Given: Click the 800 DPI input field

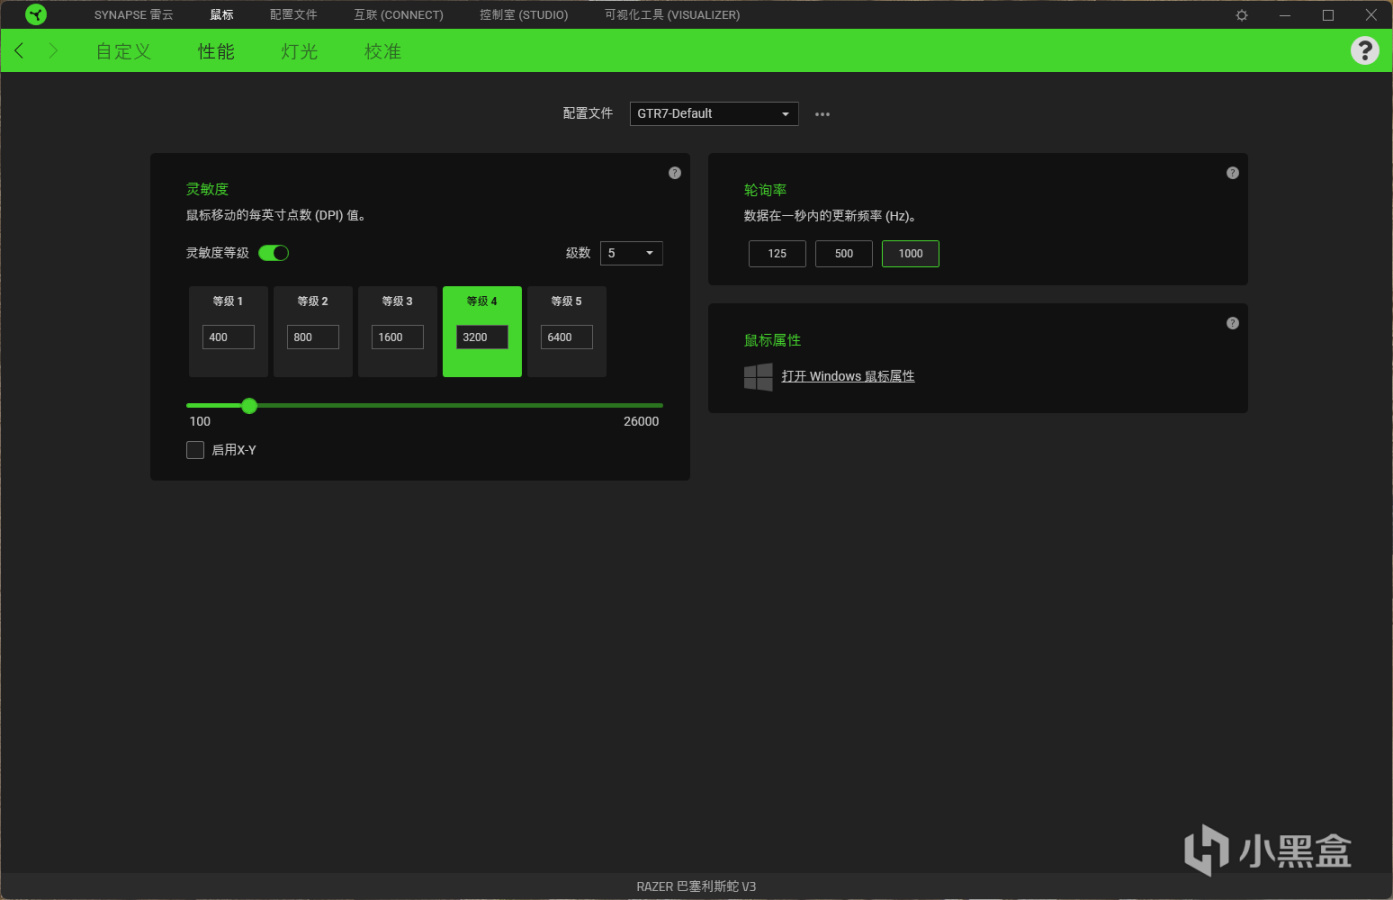Looking at the screenshot, I should 313,337.
